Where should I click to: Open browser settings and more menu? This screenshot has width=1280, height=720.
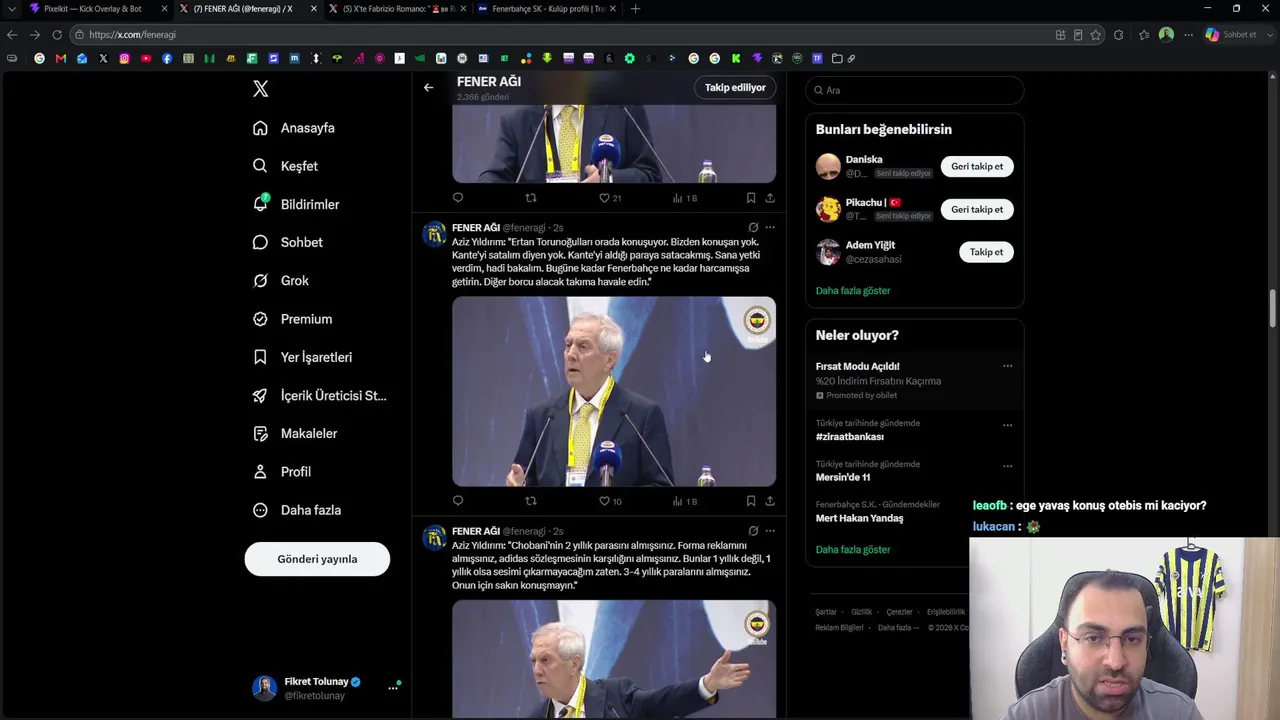point(1188,34)
